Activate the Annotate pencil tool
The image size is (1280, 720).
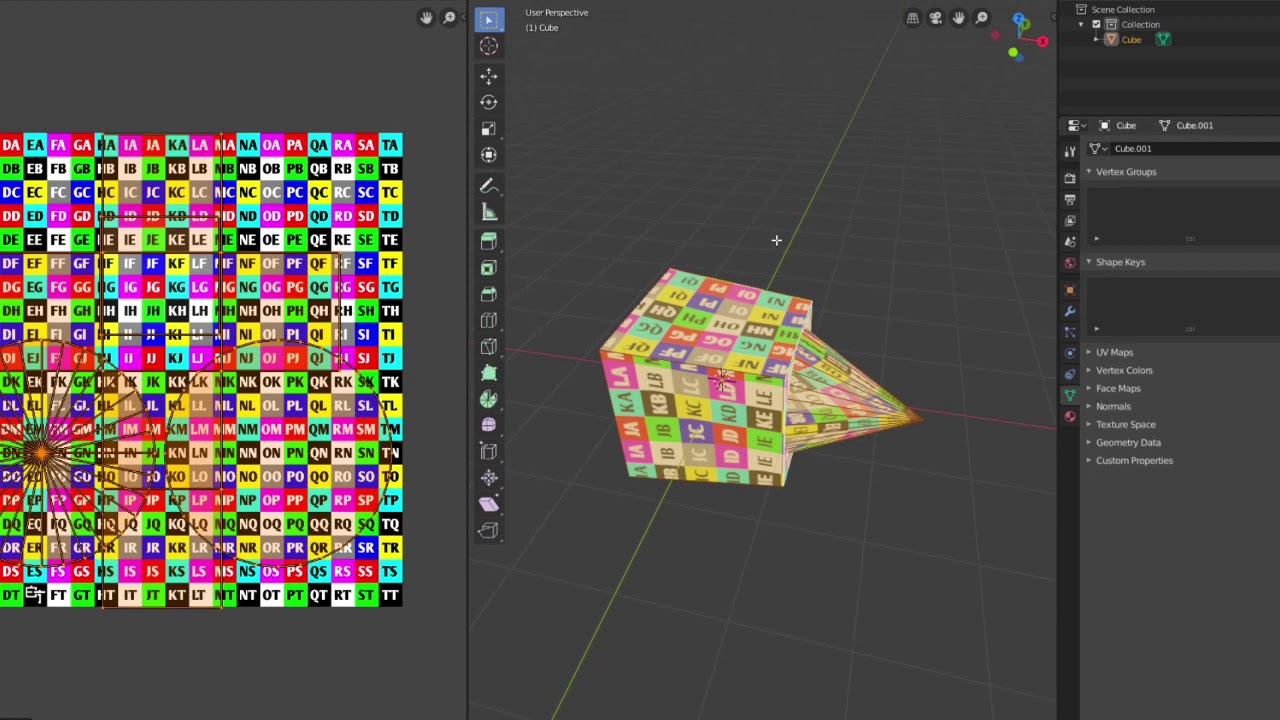(x=488, y=186)
